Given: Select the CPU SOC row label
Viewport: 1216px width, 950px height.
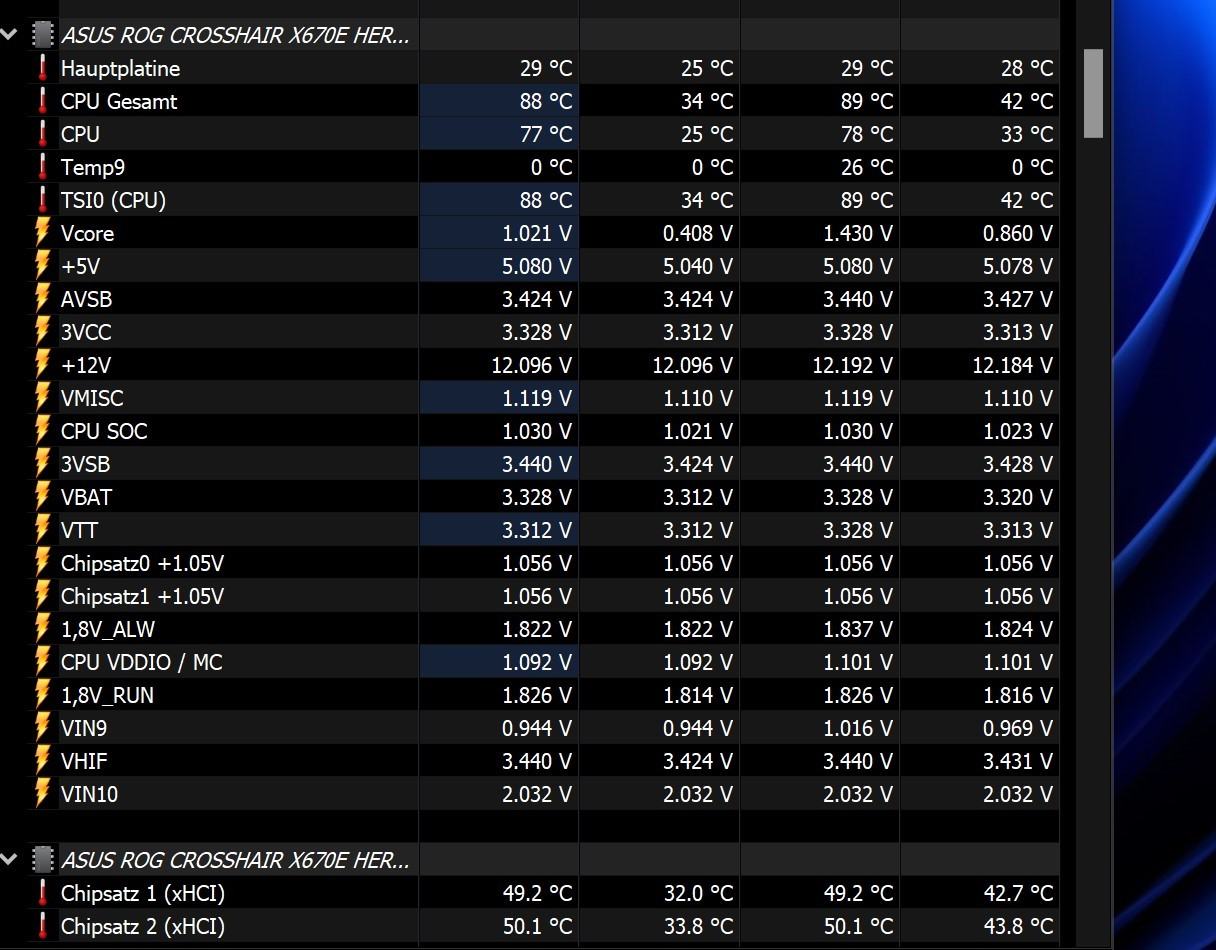Looking at the screenshot, I should pyautogui.click(x=104, y=431).
